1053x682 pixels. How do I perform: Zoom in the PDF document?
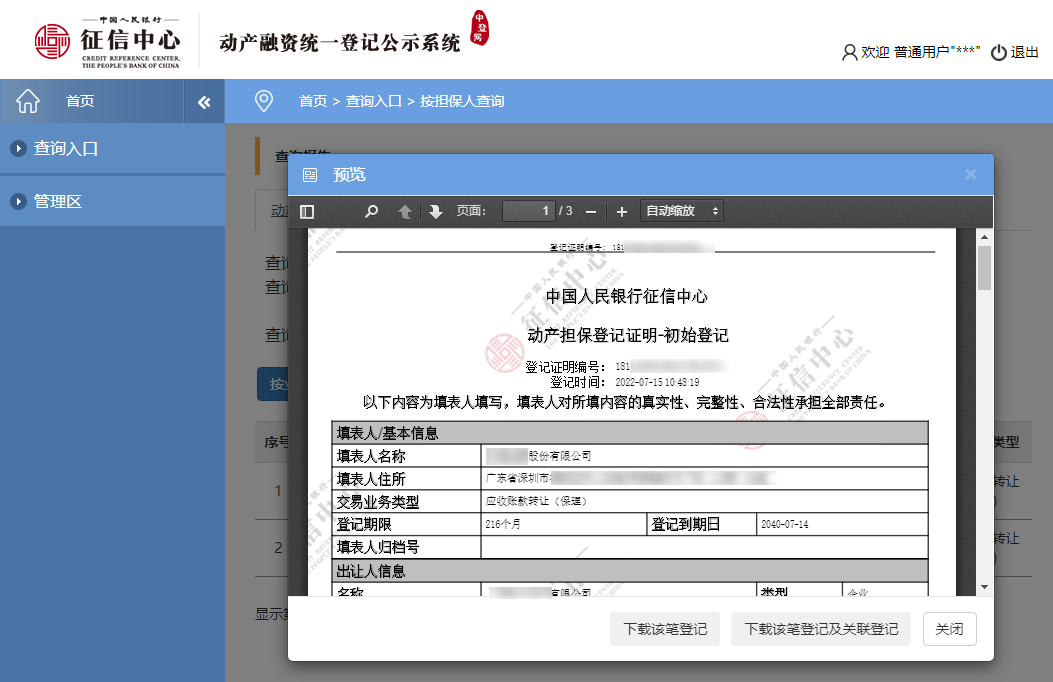pyautogui.click(x=621, y=211)
